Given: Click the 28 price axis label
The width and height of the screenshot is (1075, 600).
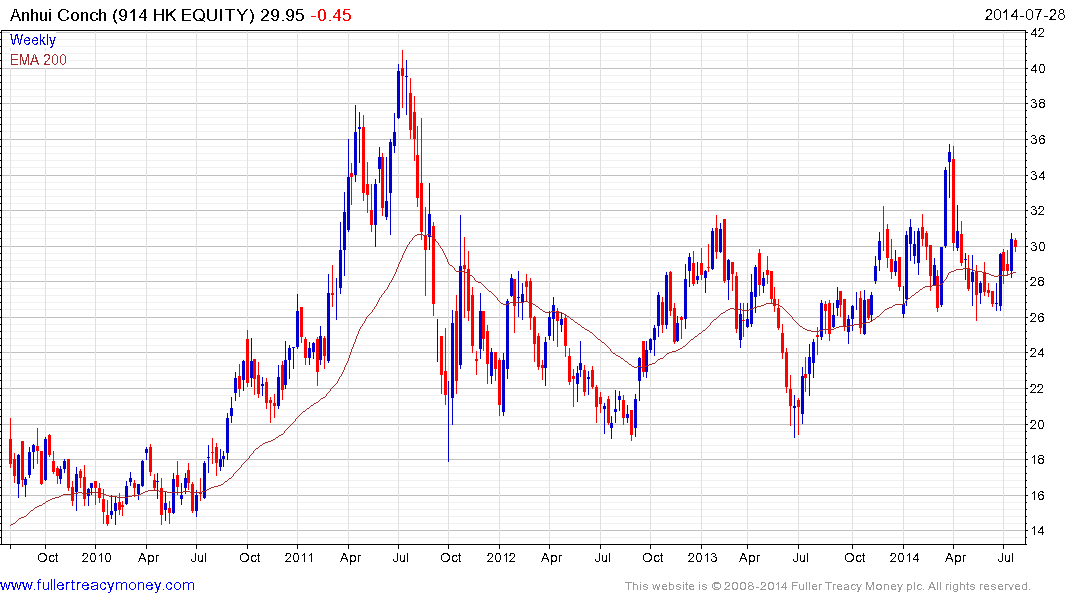Looking at the screenshot, I should click(1038, 282).
